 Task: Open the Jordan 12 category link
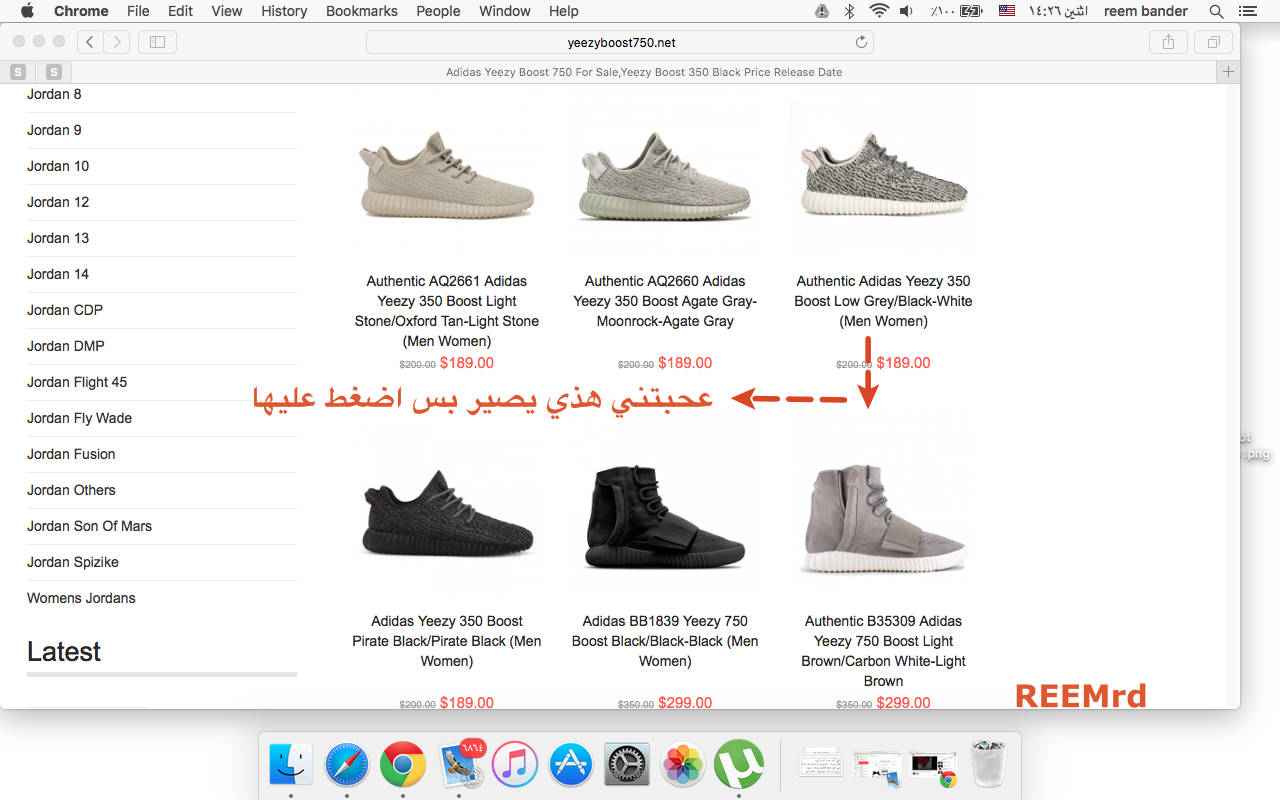[58, 202]
